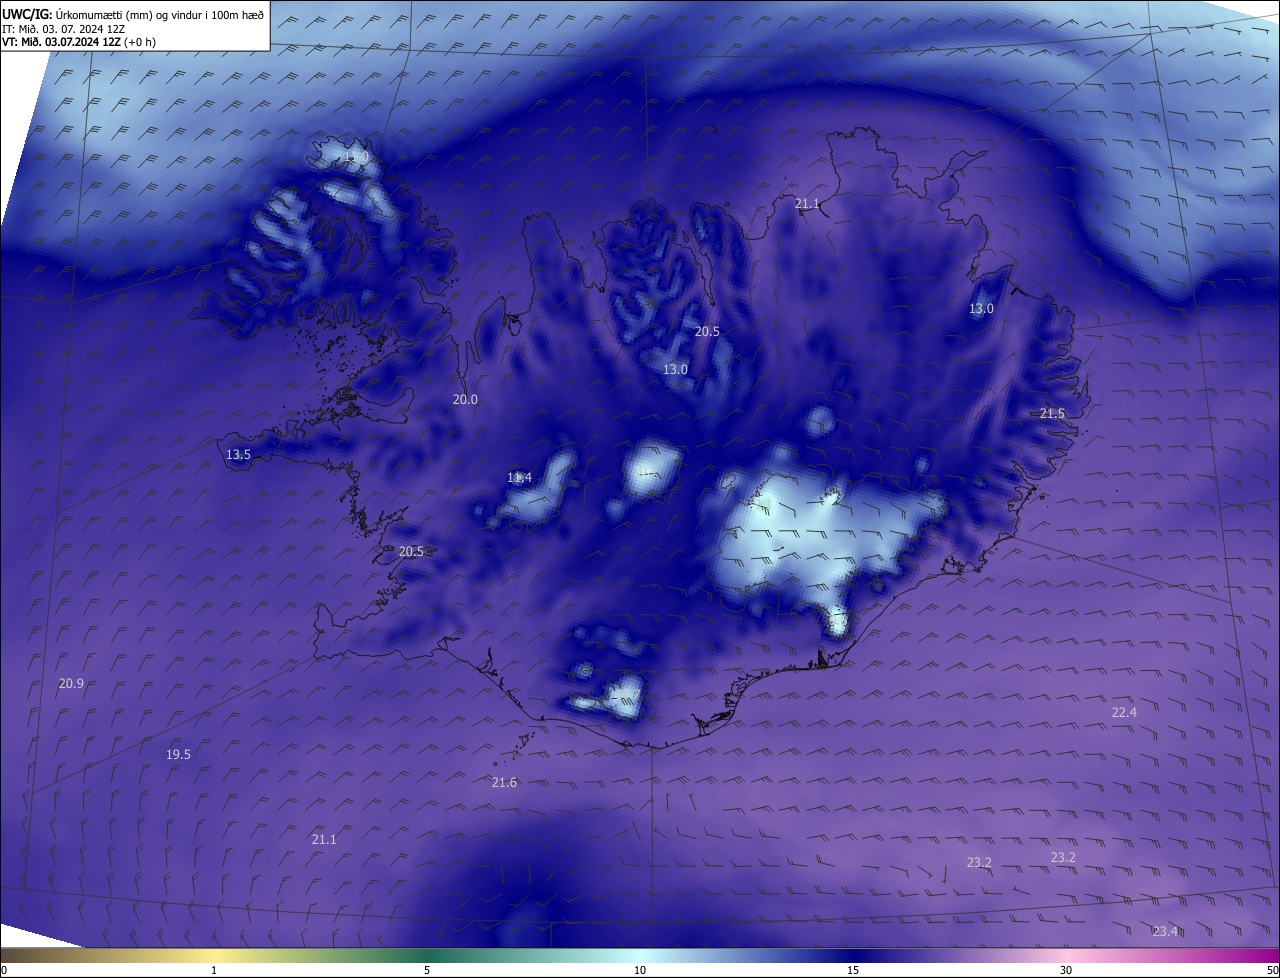Click the 21.6 value label on the map

[x=504, y=782]
